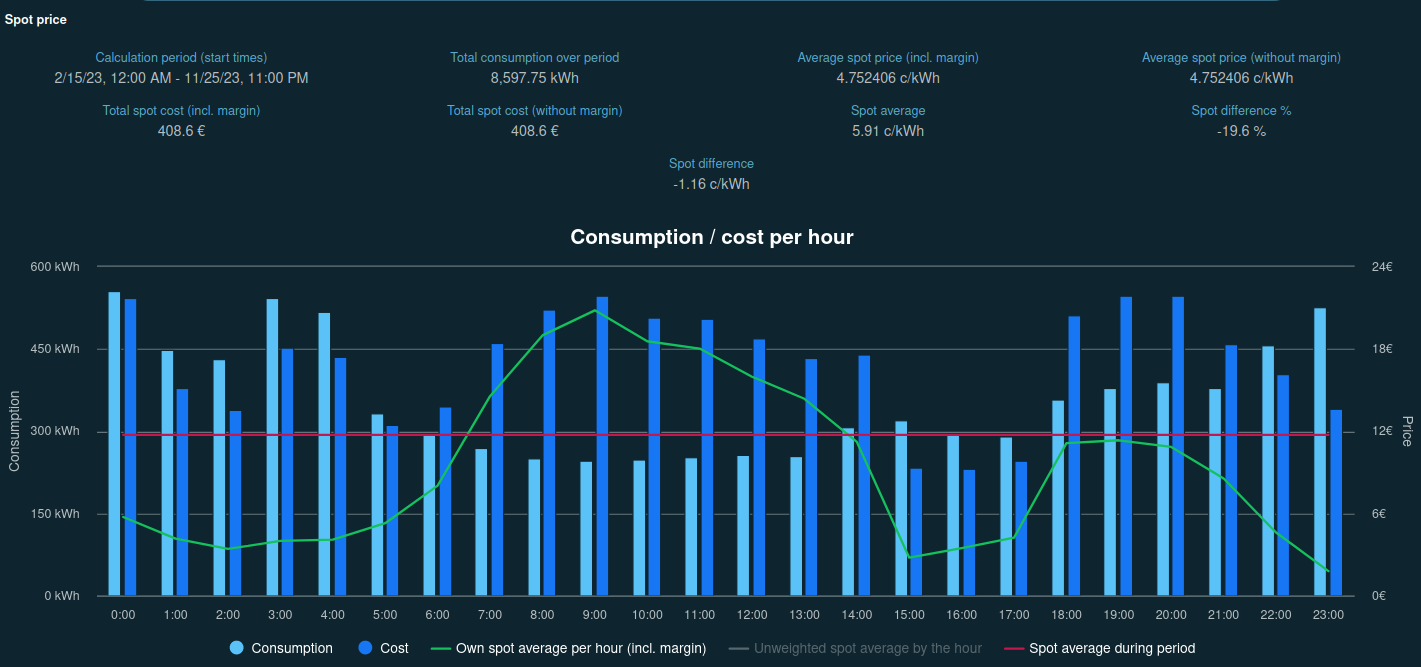Select the Cost bar at 20:00
This screenshot has height=667, width=1421.
1178,447
